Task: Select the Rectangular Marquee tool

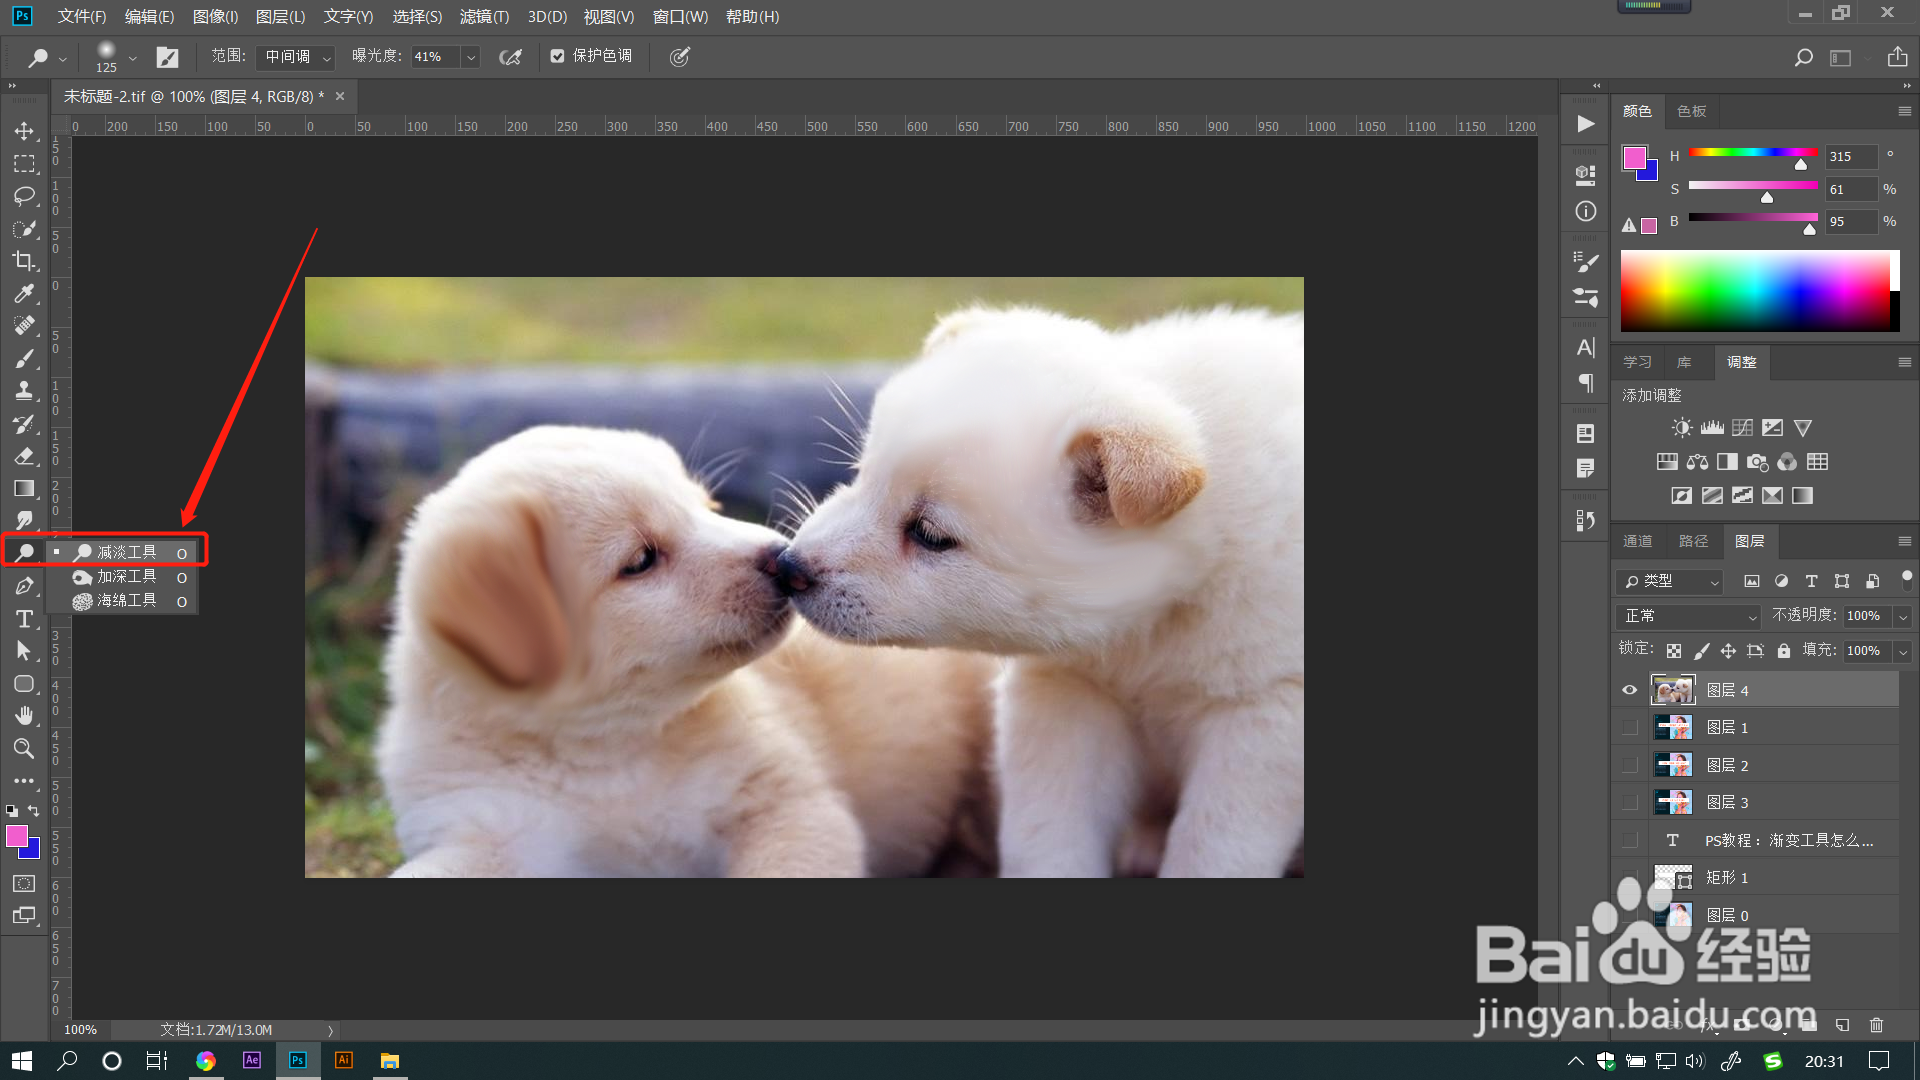Action: pos(24,163)
